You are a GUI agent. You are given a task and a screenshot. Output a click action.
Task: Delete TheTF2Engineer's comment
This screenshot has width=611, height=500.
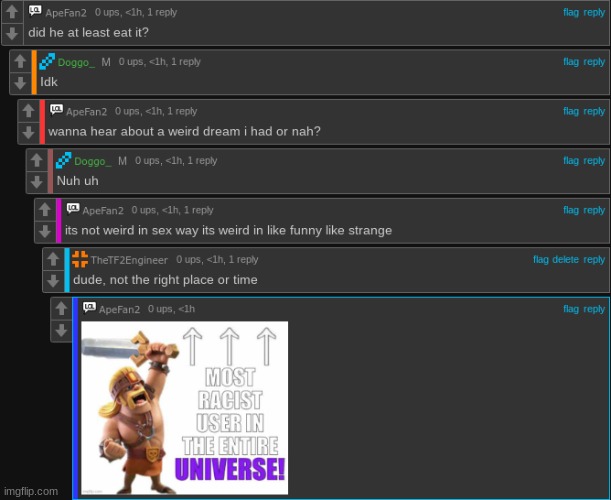coord(565,260)
